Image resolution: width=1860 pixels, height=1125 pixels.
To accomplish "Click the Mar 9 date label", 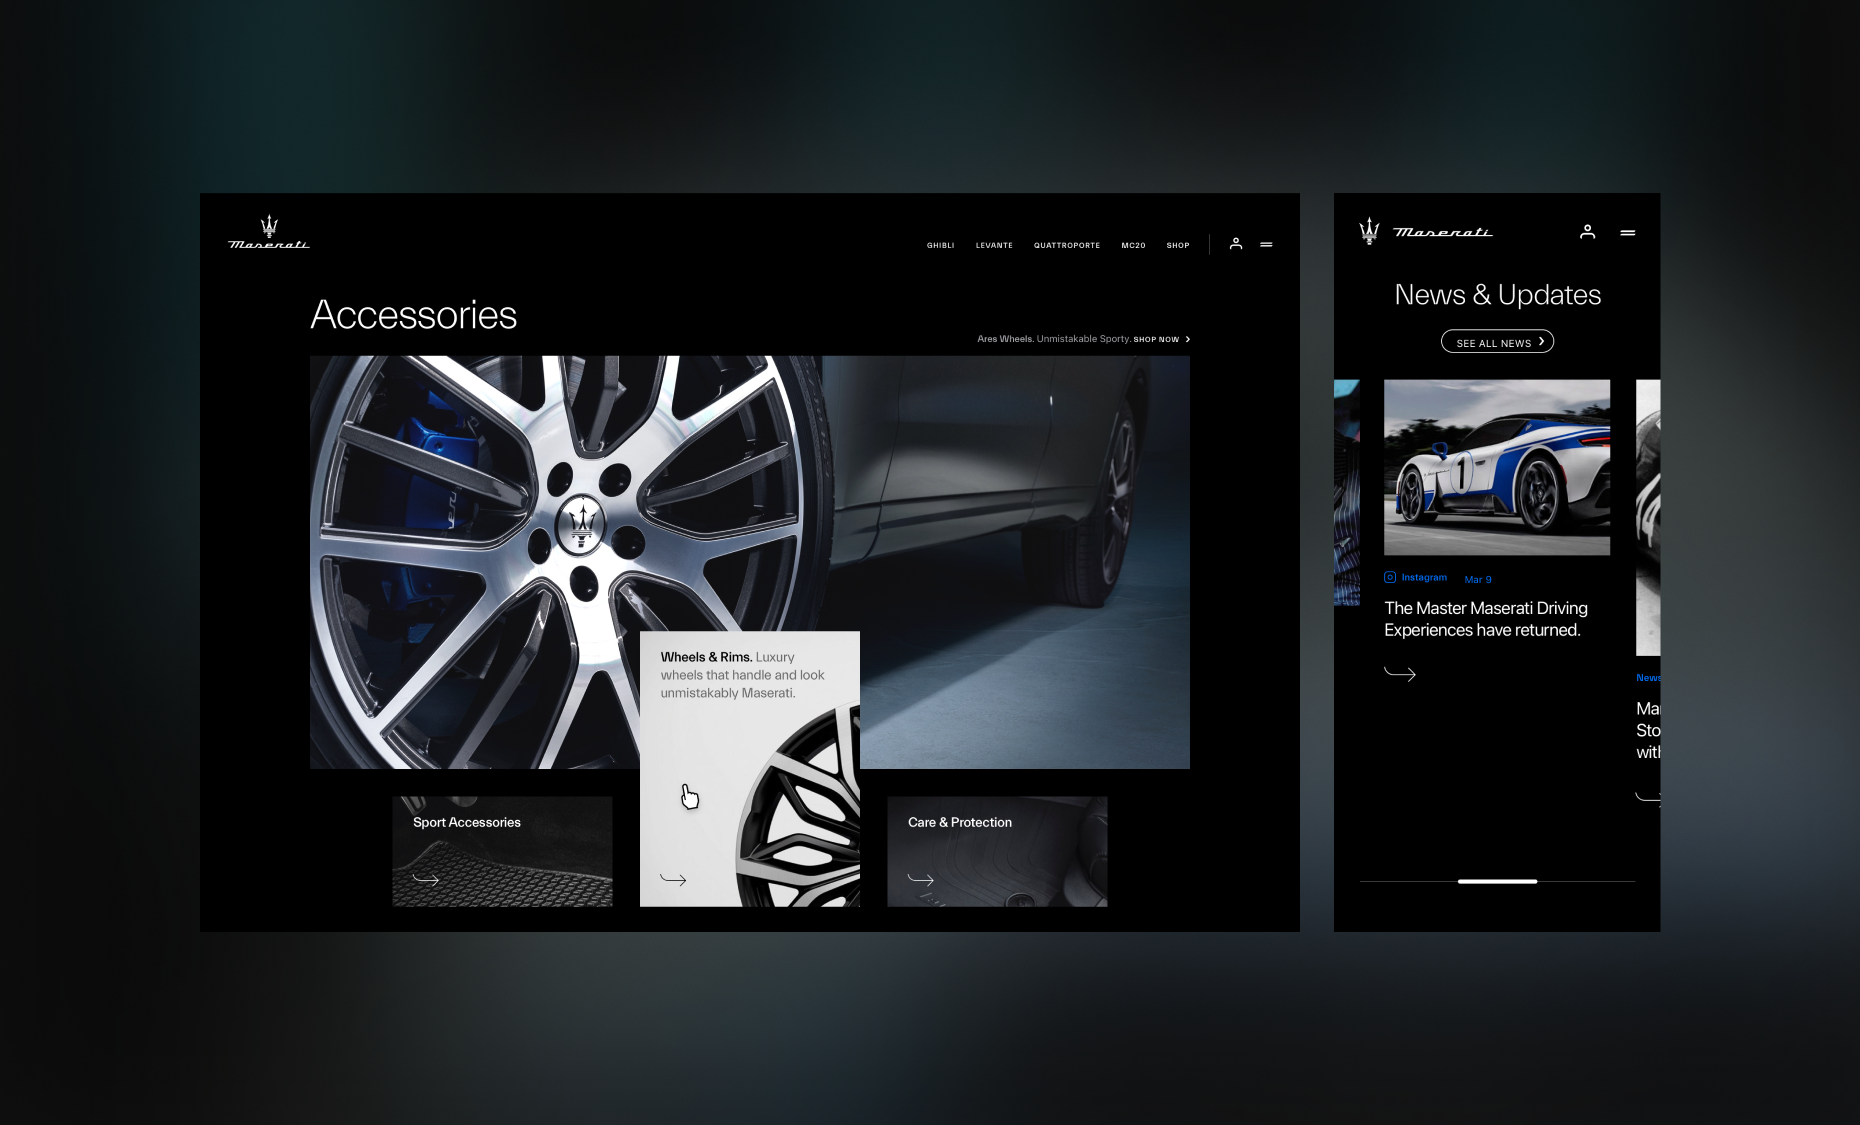I will pyautogui.click(x=1478, y=580).
